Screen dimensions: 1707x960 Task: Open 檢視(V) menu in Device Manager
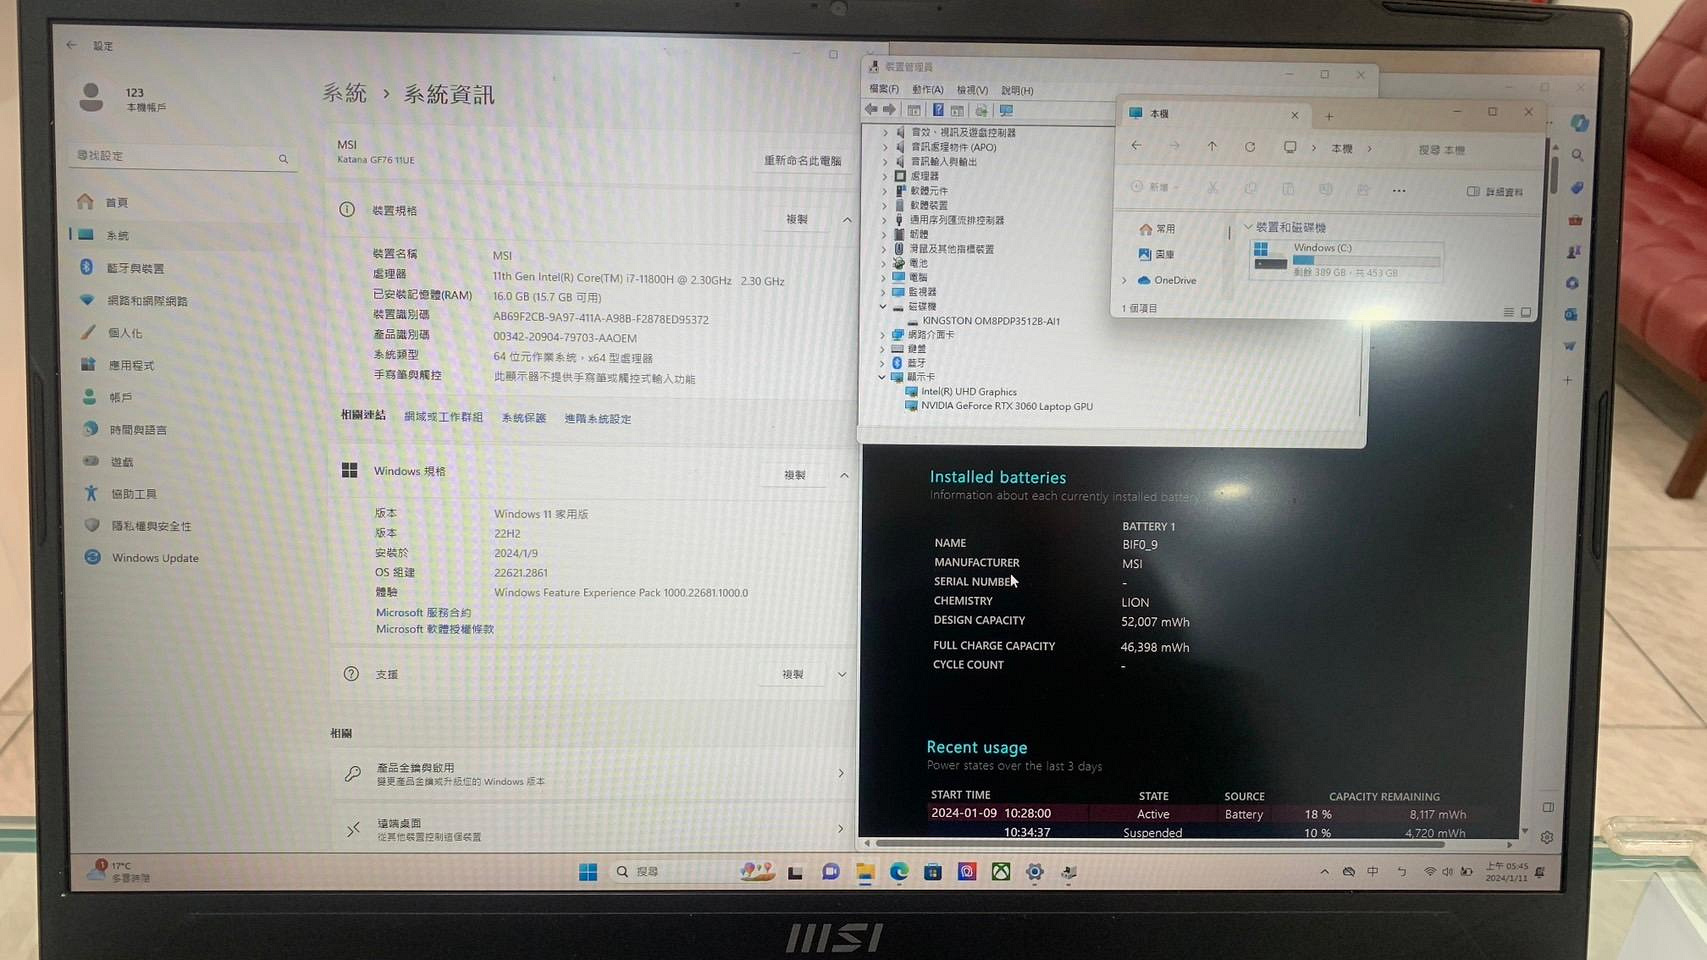pos(972,90)
